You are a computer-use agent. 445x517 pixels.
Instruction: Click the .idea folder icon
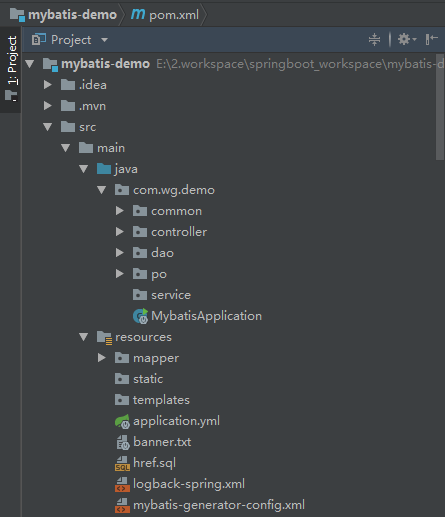pyautogui.click(x=68, y=85)
